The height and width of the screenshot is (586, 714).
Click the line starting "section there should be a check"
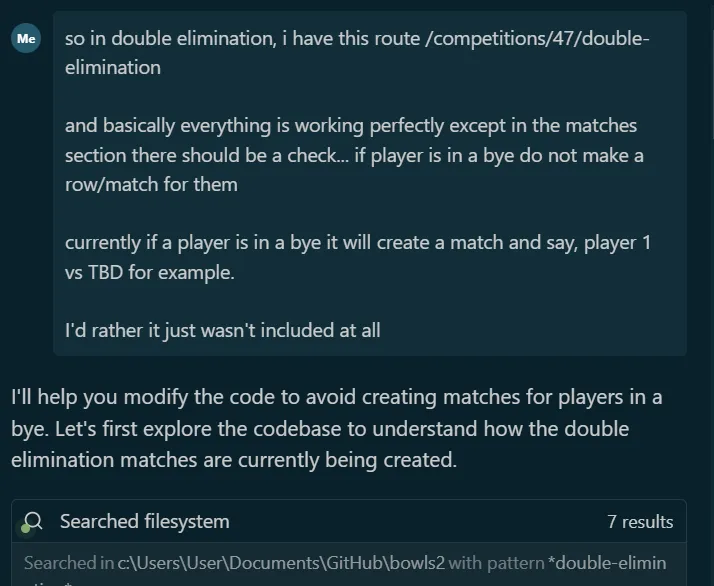[x=354, y=155]
